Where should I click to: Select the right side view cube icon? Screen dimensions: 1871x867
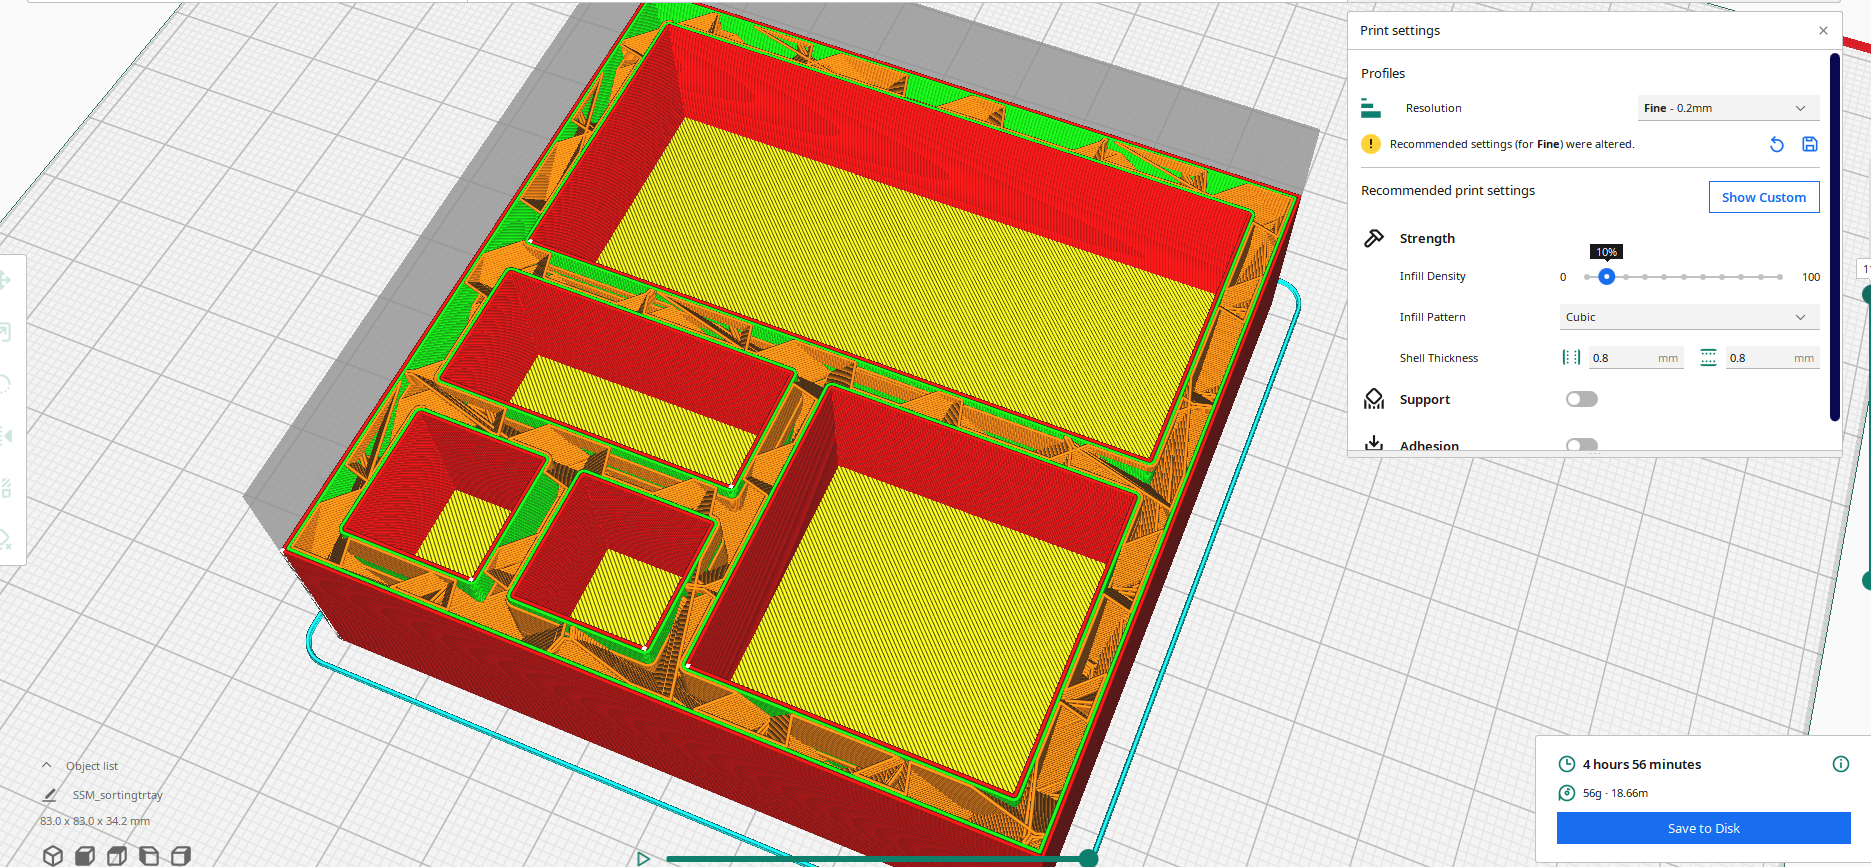(x=181, y=855)
